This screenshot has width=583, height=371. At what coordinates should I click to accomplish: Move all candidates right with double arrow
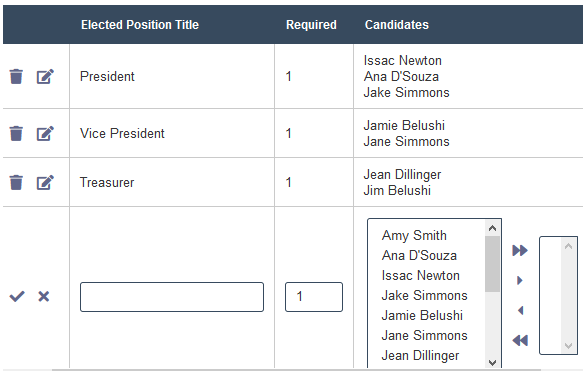(x=520, y=250)
